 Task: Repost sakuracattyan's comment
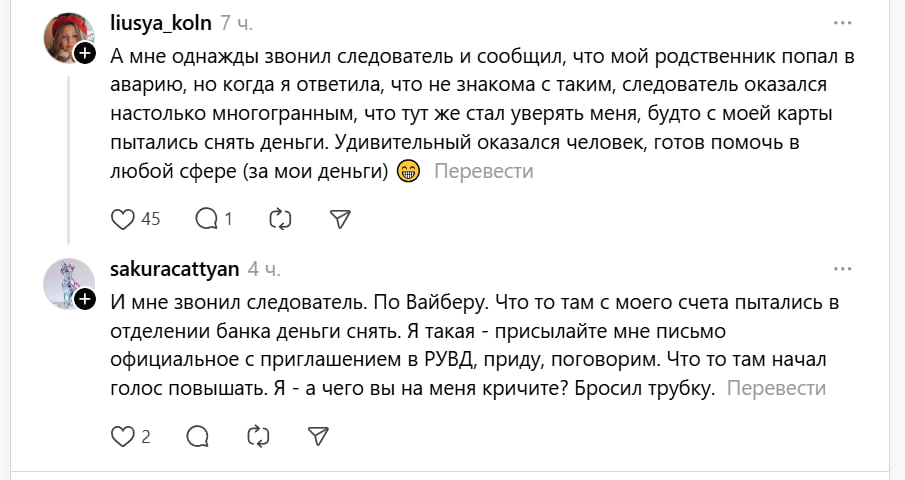[258, 435]
